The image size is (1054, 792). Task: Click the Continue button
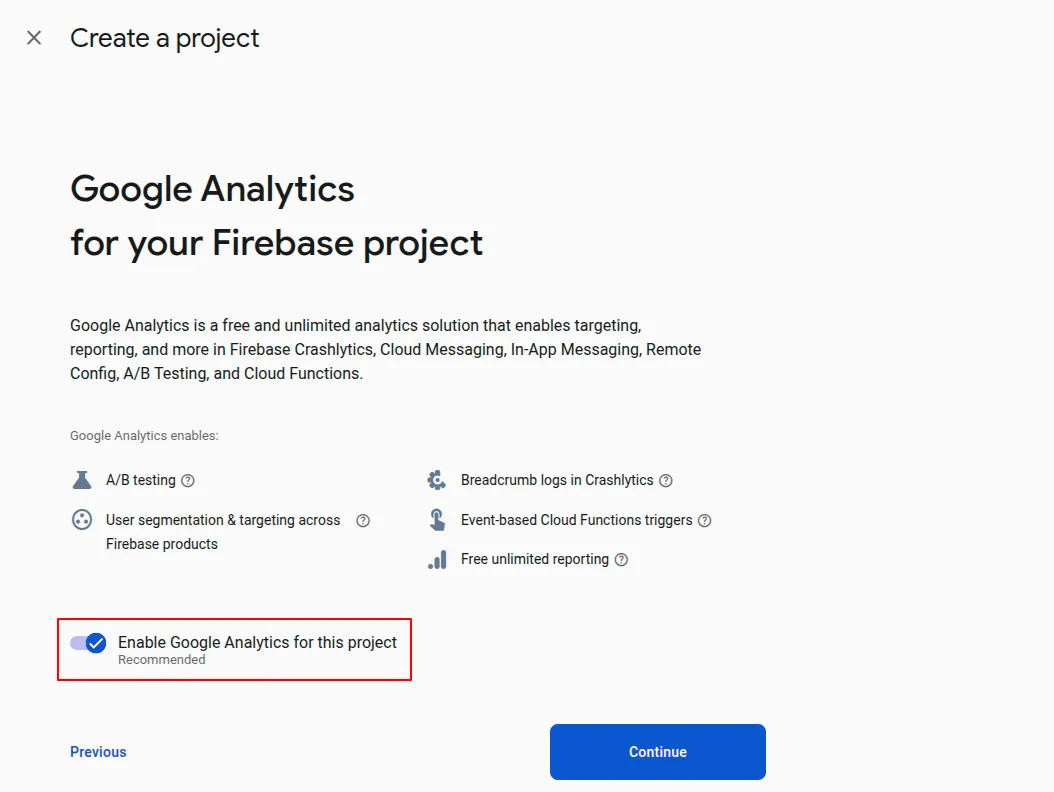pos(657,751)
